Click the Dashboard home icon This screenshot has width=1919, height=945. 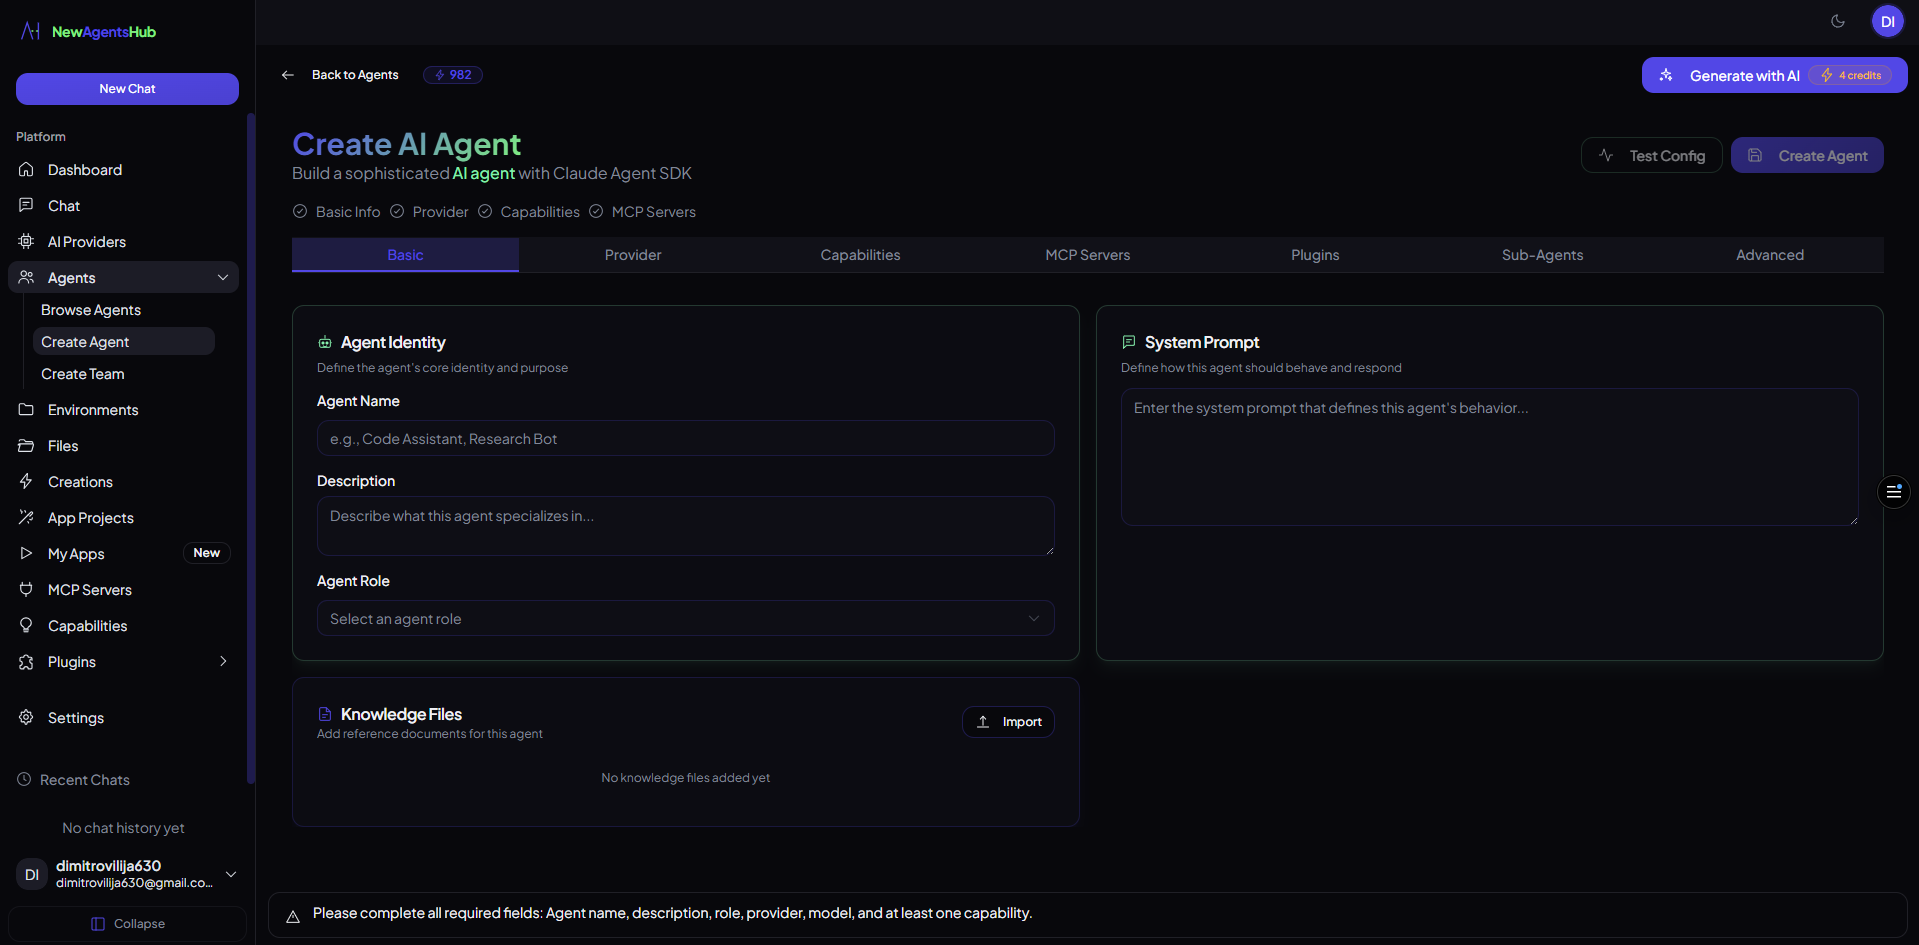click(x=27, y=170)
